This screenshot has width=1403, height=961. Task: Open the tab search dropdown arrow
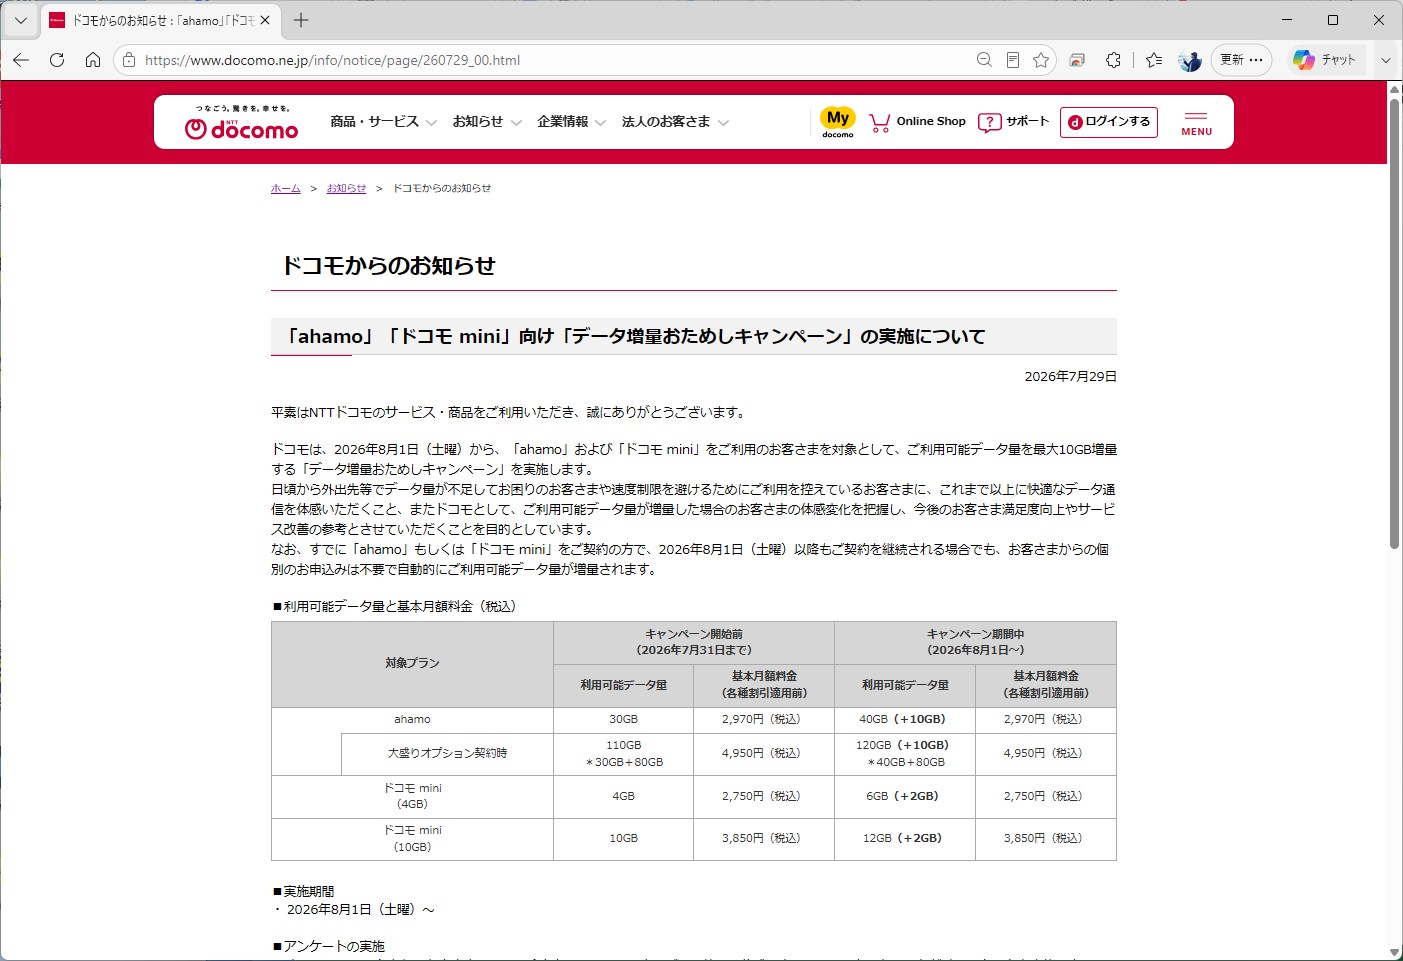pos(20,20)
